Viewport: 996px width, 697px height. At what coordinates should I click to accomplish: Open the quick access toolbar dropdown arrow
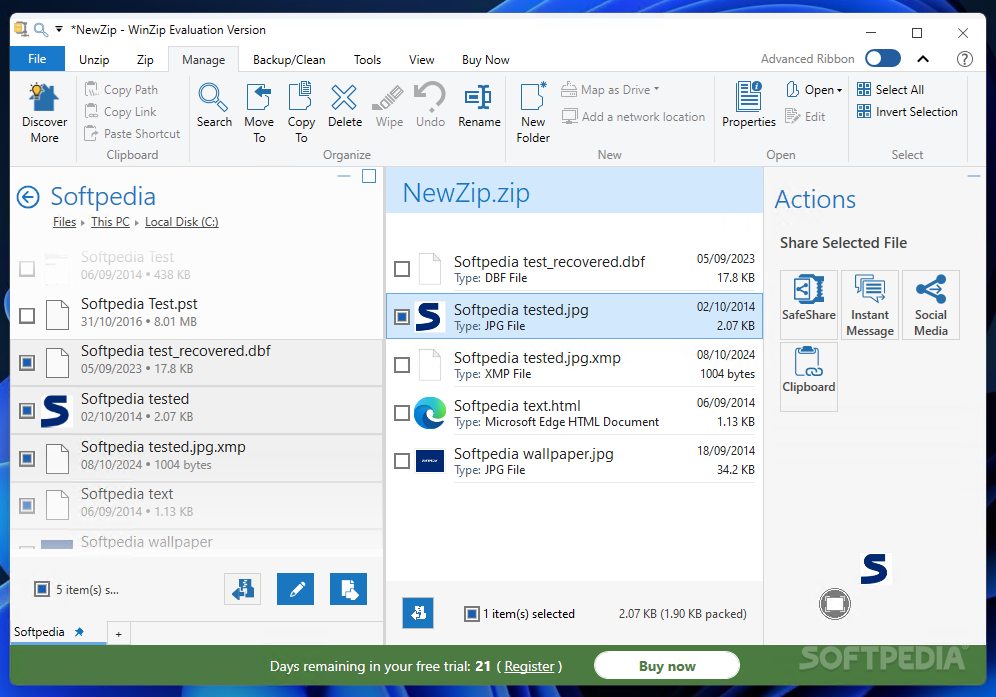point(59,29)
